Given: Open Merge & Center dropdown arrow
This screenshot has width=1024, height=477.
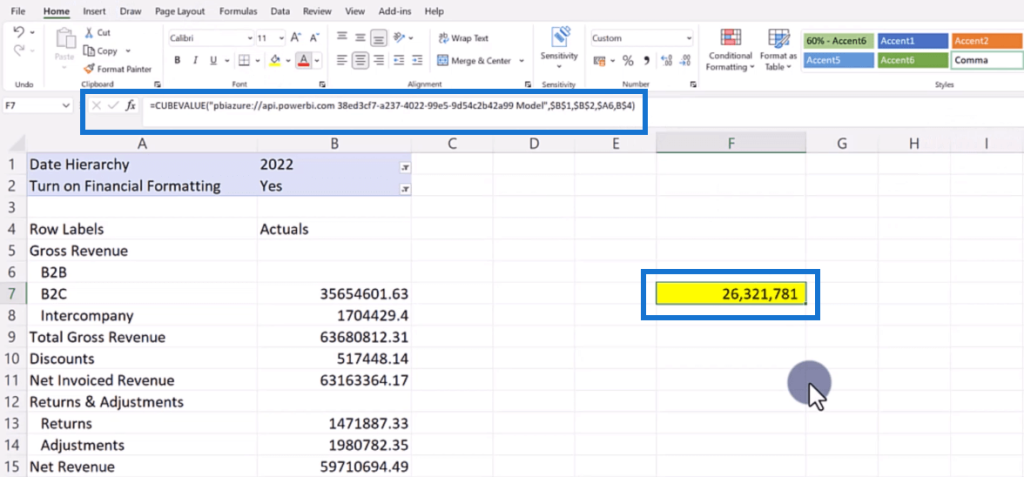Looking at the screenshot, I should [x=522, y=61].
